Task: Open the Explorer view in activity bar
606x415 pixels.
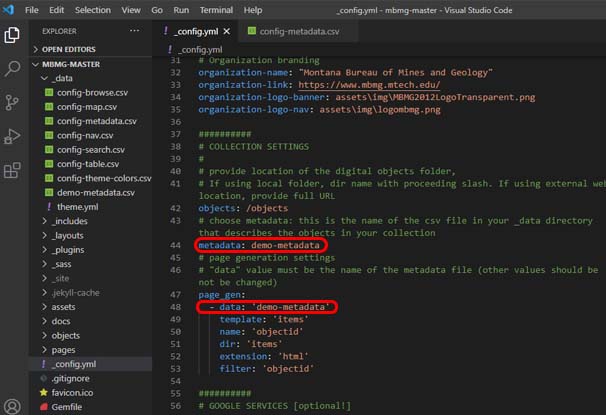Action: [x=13, y=35]
